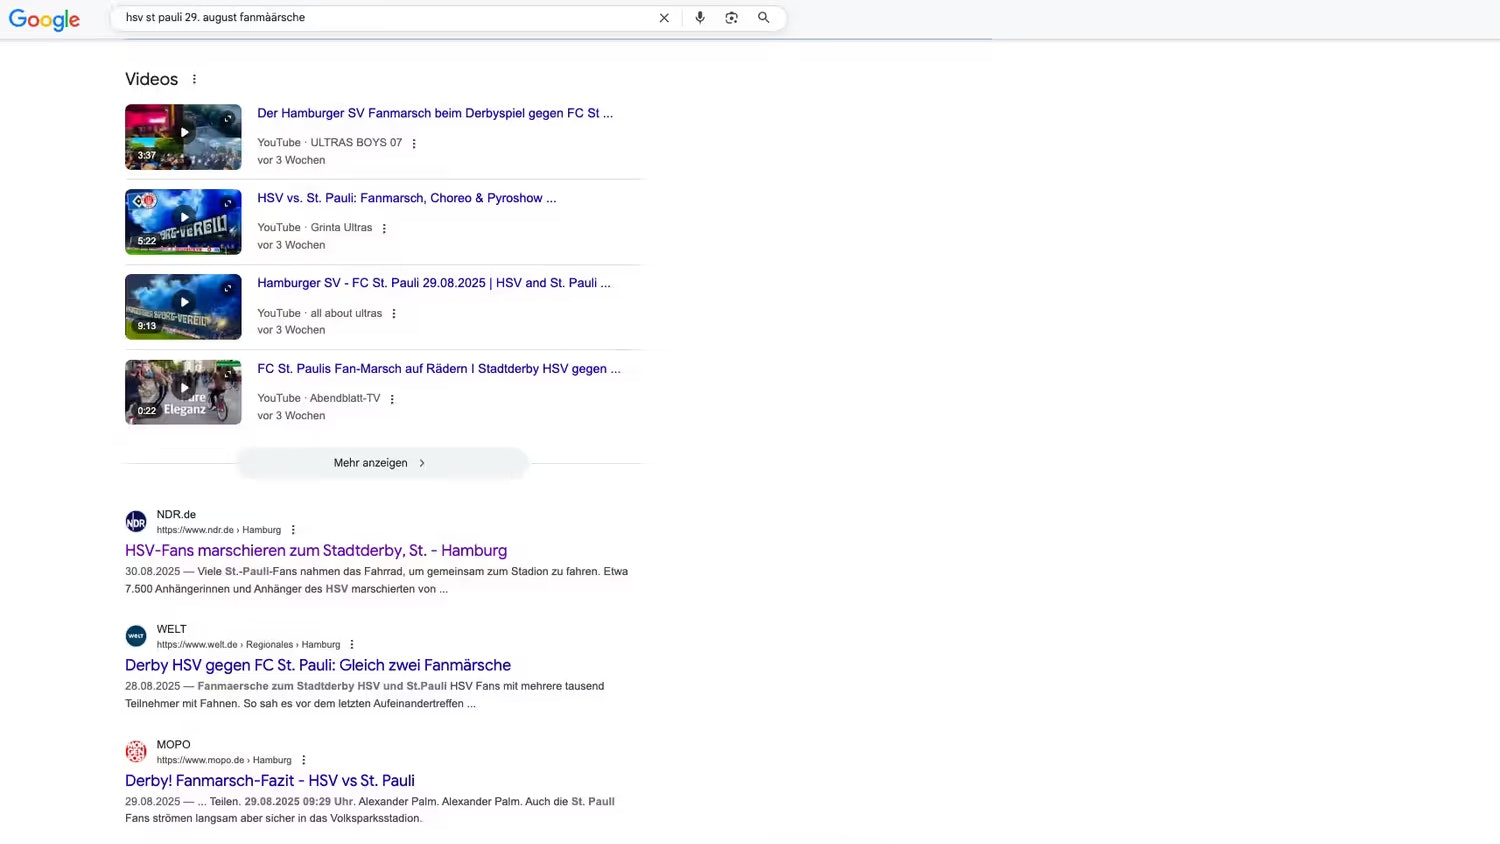Screen dimensions: 1500x844
Task: Click the Google logo
Action: point(44,20)
